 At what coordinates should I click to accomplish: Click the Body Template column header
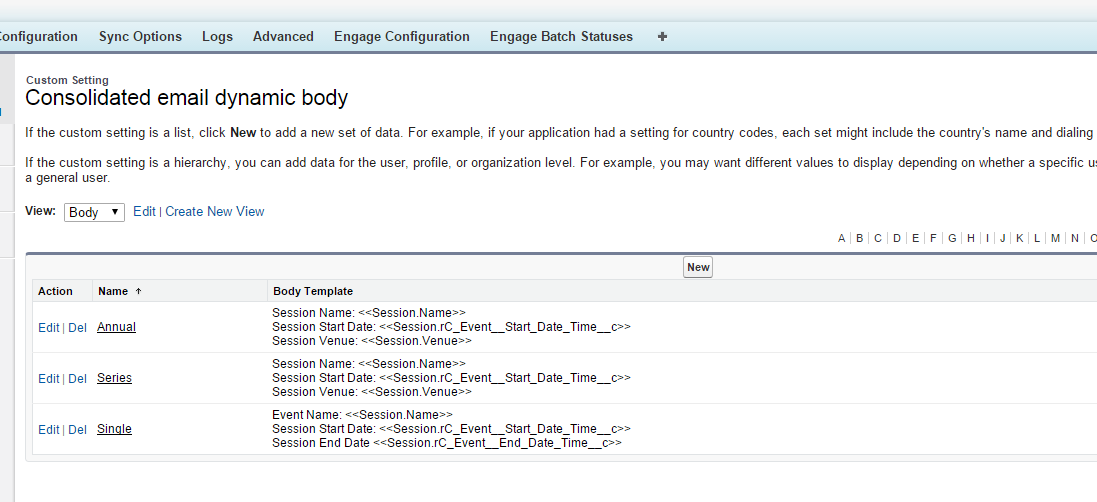(x=312, y=291)
